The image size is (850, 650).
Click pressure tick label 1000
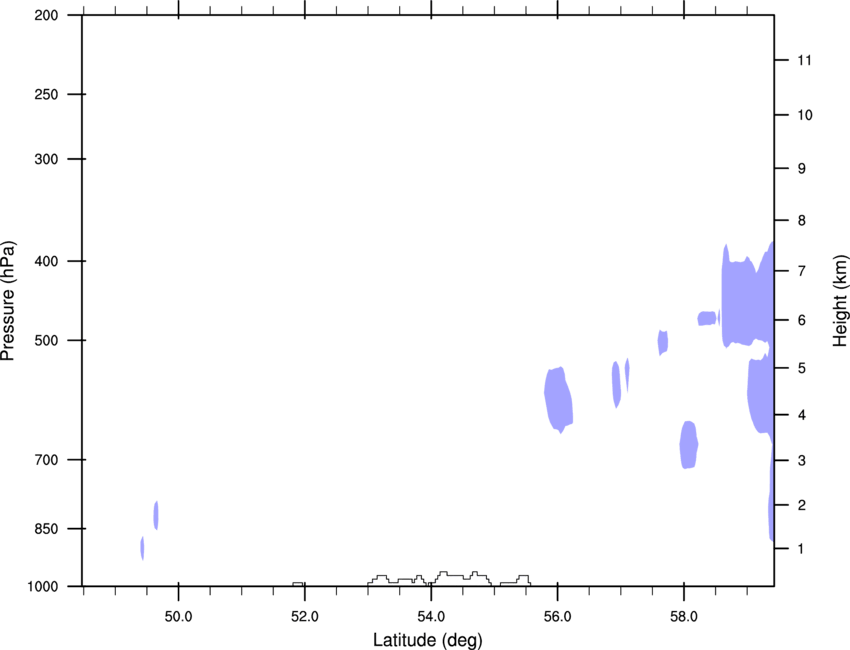click(42, 587)
